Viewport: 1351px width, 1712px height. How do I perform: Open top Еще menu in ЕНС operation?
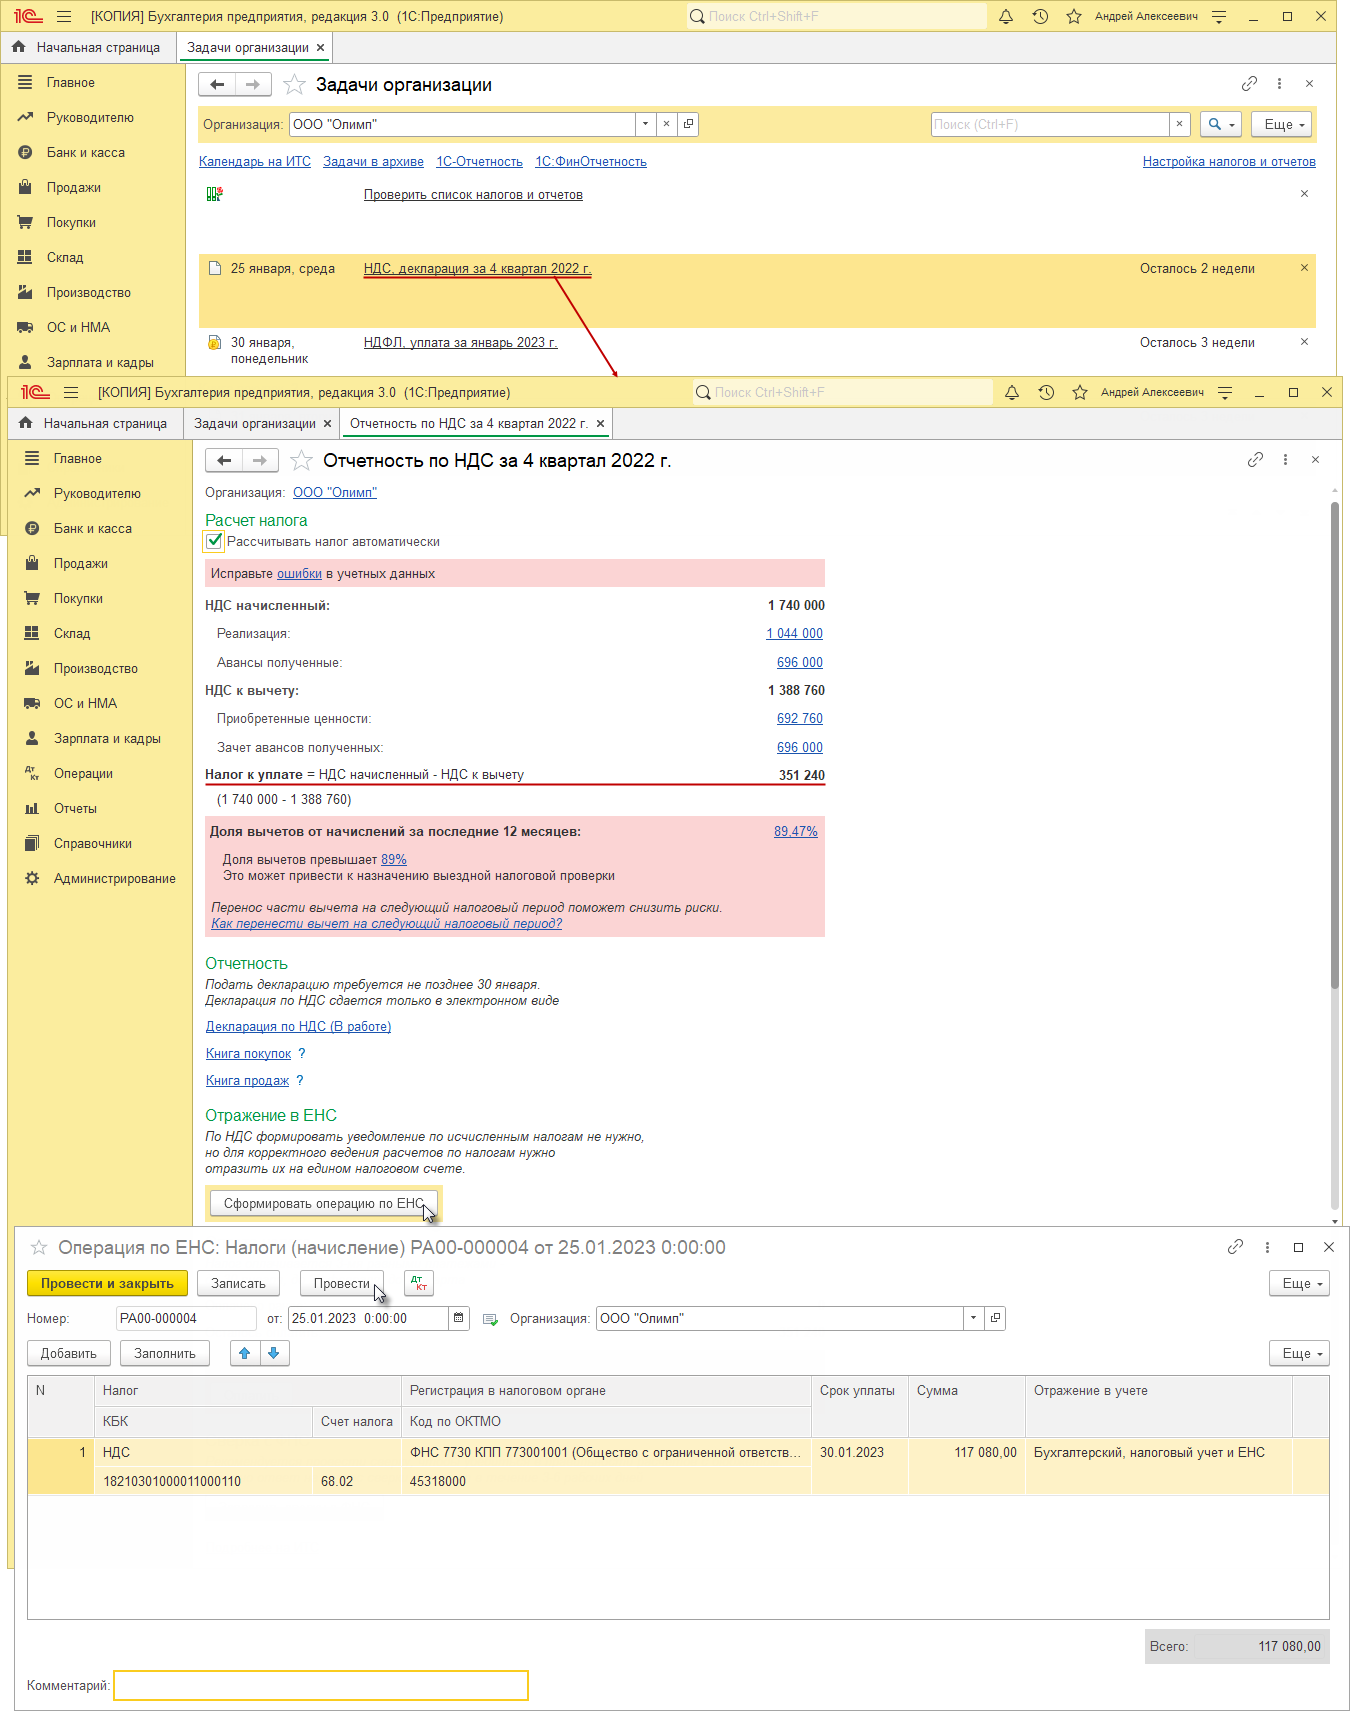pyautogui.click(x=1300, y=1283)
